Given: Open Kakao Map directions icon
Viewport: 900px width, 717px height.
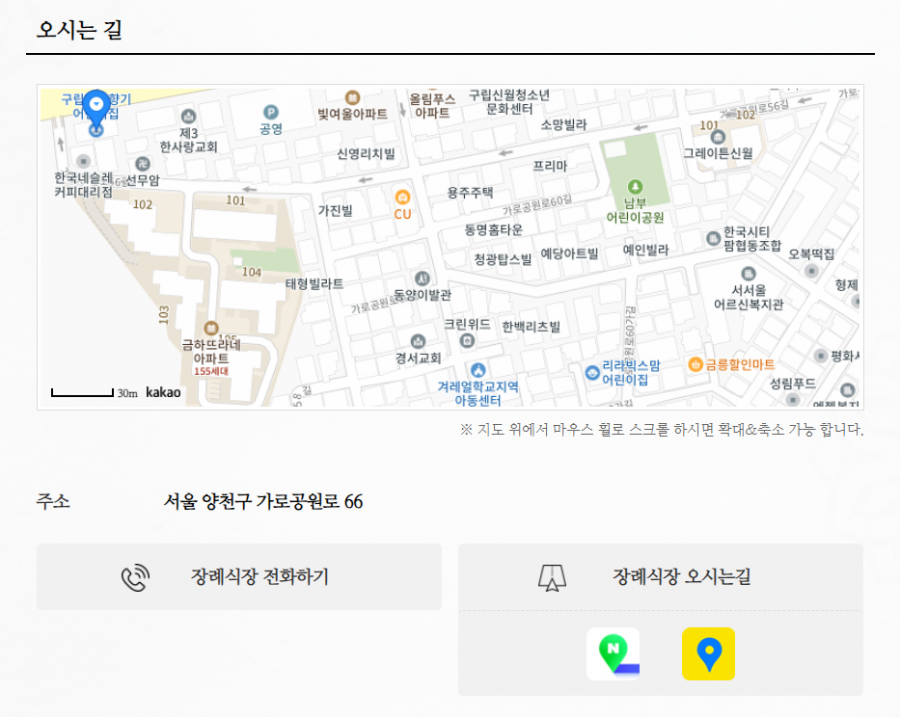Looking at the screenshot, I should coord(708,654).
